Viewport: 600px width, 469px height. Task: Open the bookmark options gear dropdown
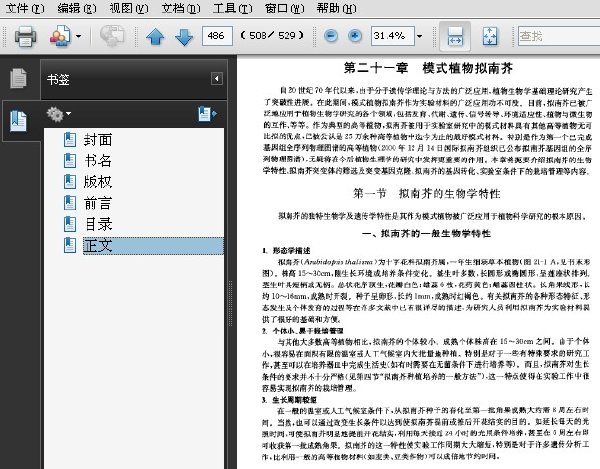pyautogui.click(x=58, y=114)
